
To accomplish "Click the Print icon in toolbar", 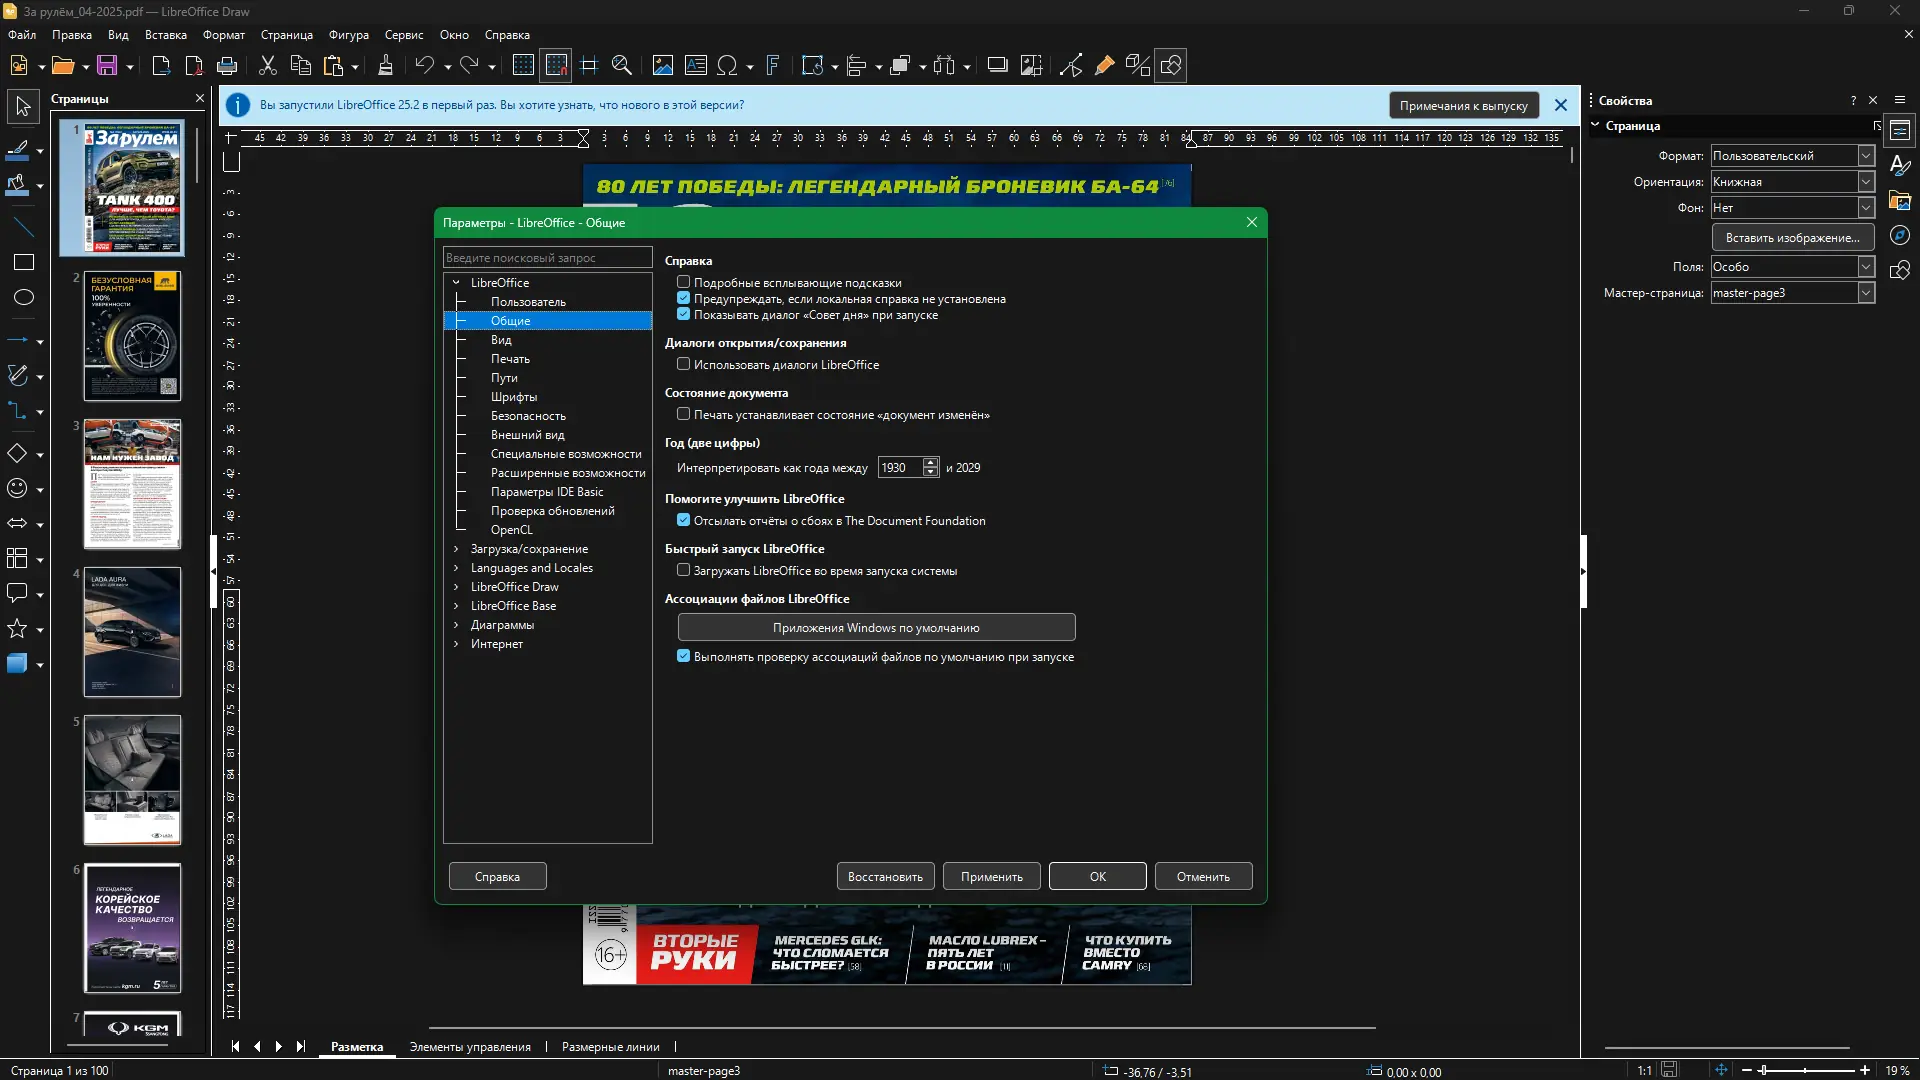I will (x=227, y=66).
